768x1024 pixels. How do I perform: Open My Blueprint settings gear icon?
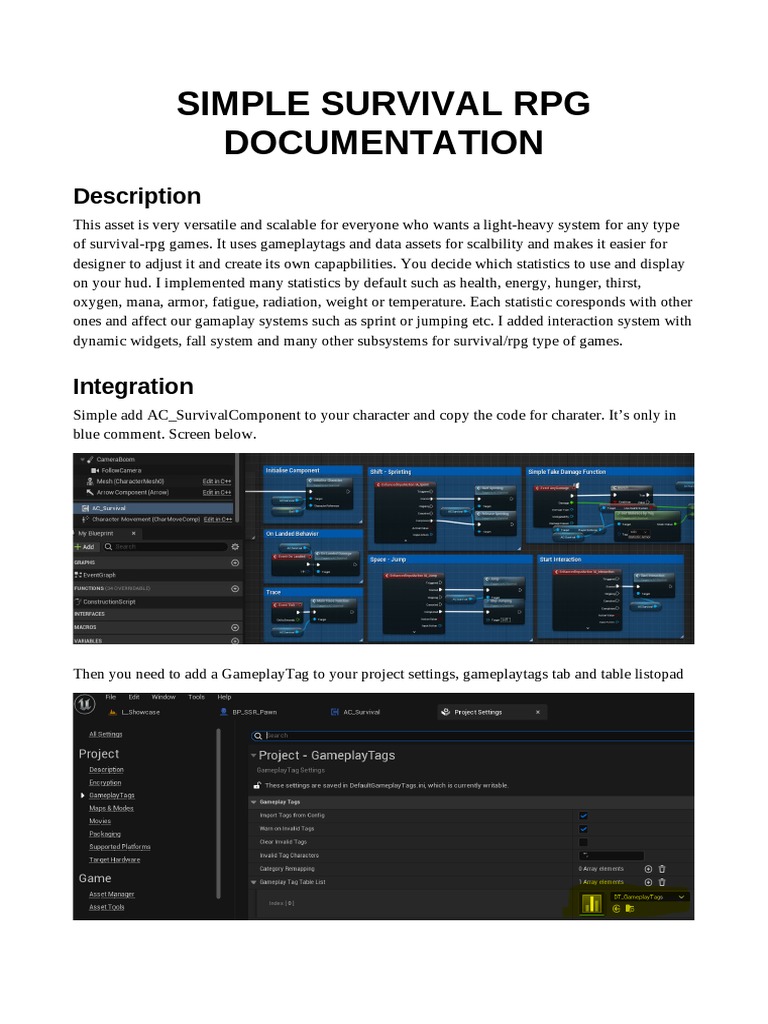[234, 547]
